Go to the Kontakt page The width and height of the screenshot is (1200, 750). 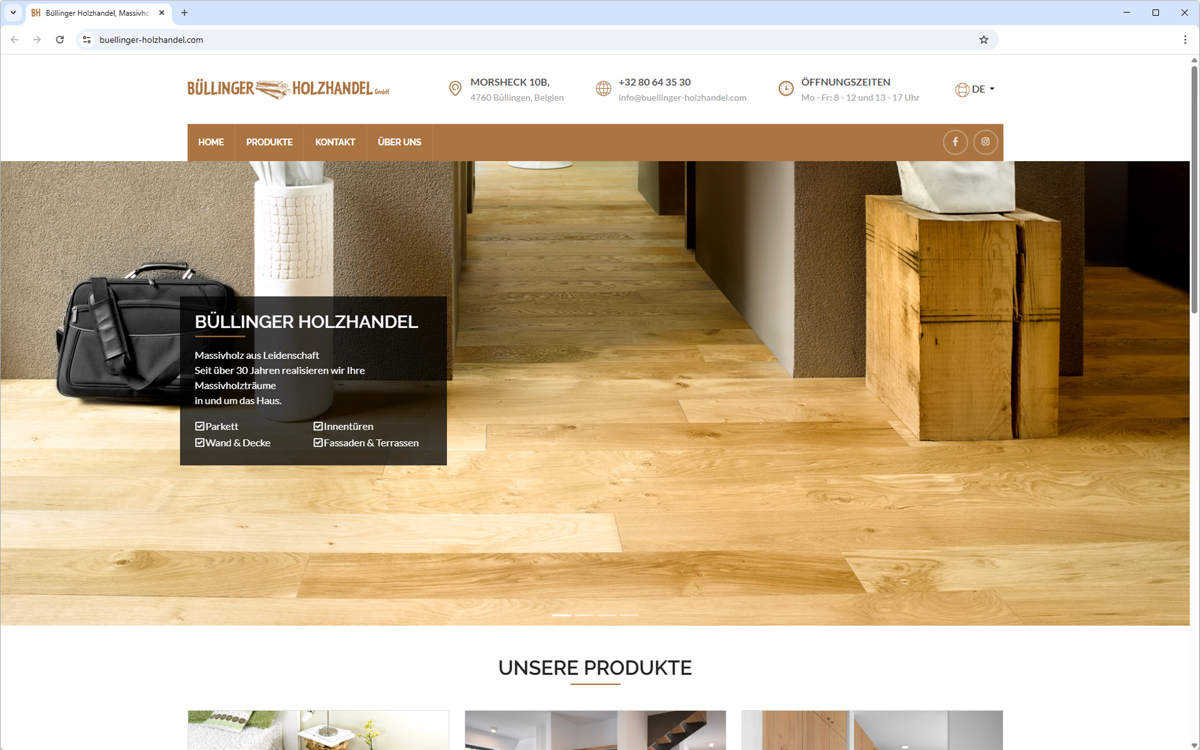[x=335, y=142]
